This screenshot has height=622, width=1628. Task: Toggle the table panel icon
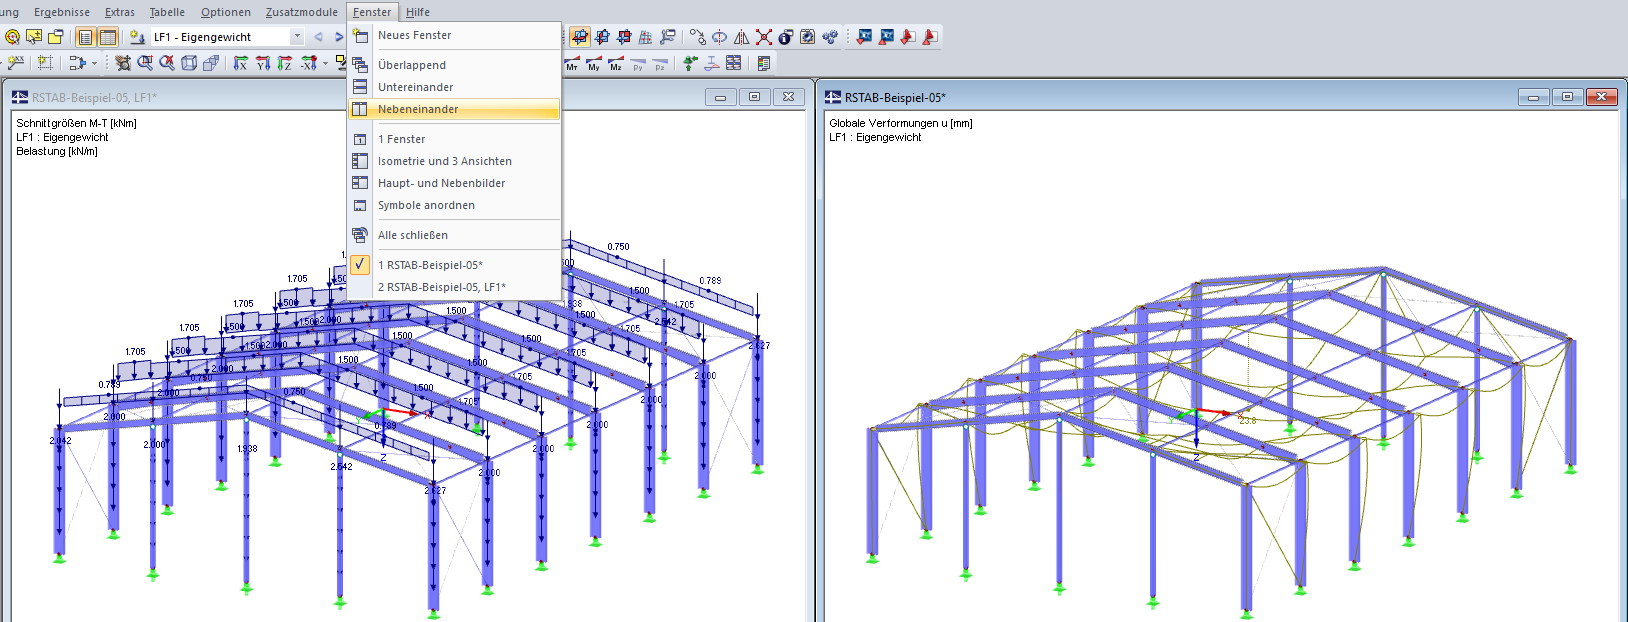(107, 37)
